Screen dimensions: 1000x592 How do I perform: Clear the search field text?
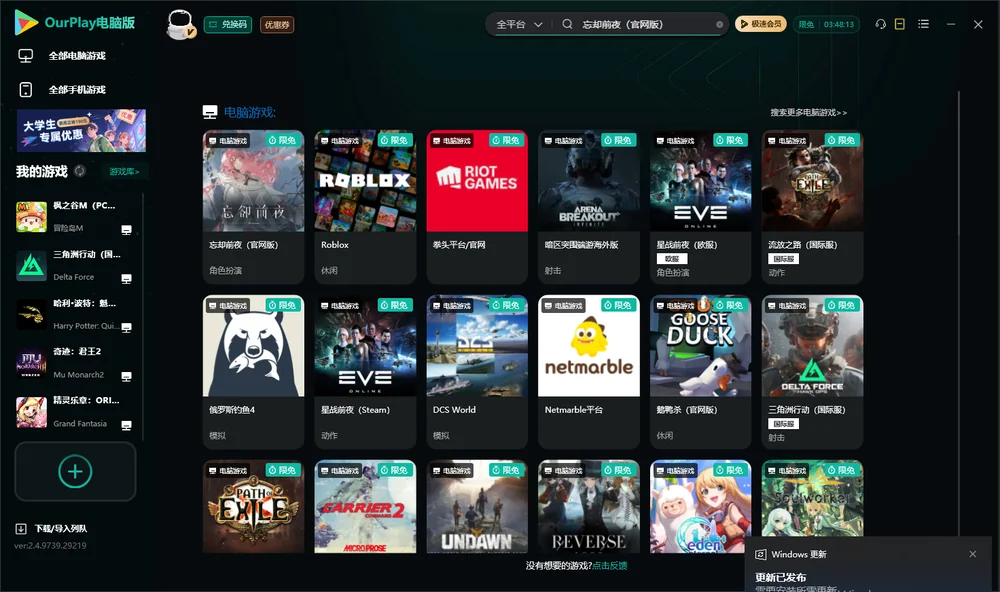[x=719, y=25]
